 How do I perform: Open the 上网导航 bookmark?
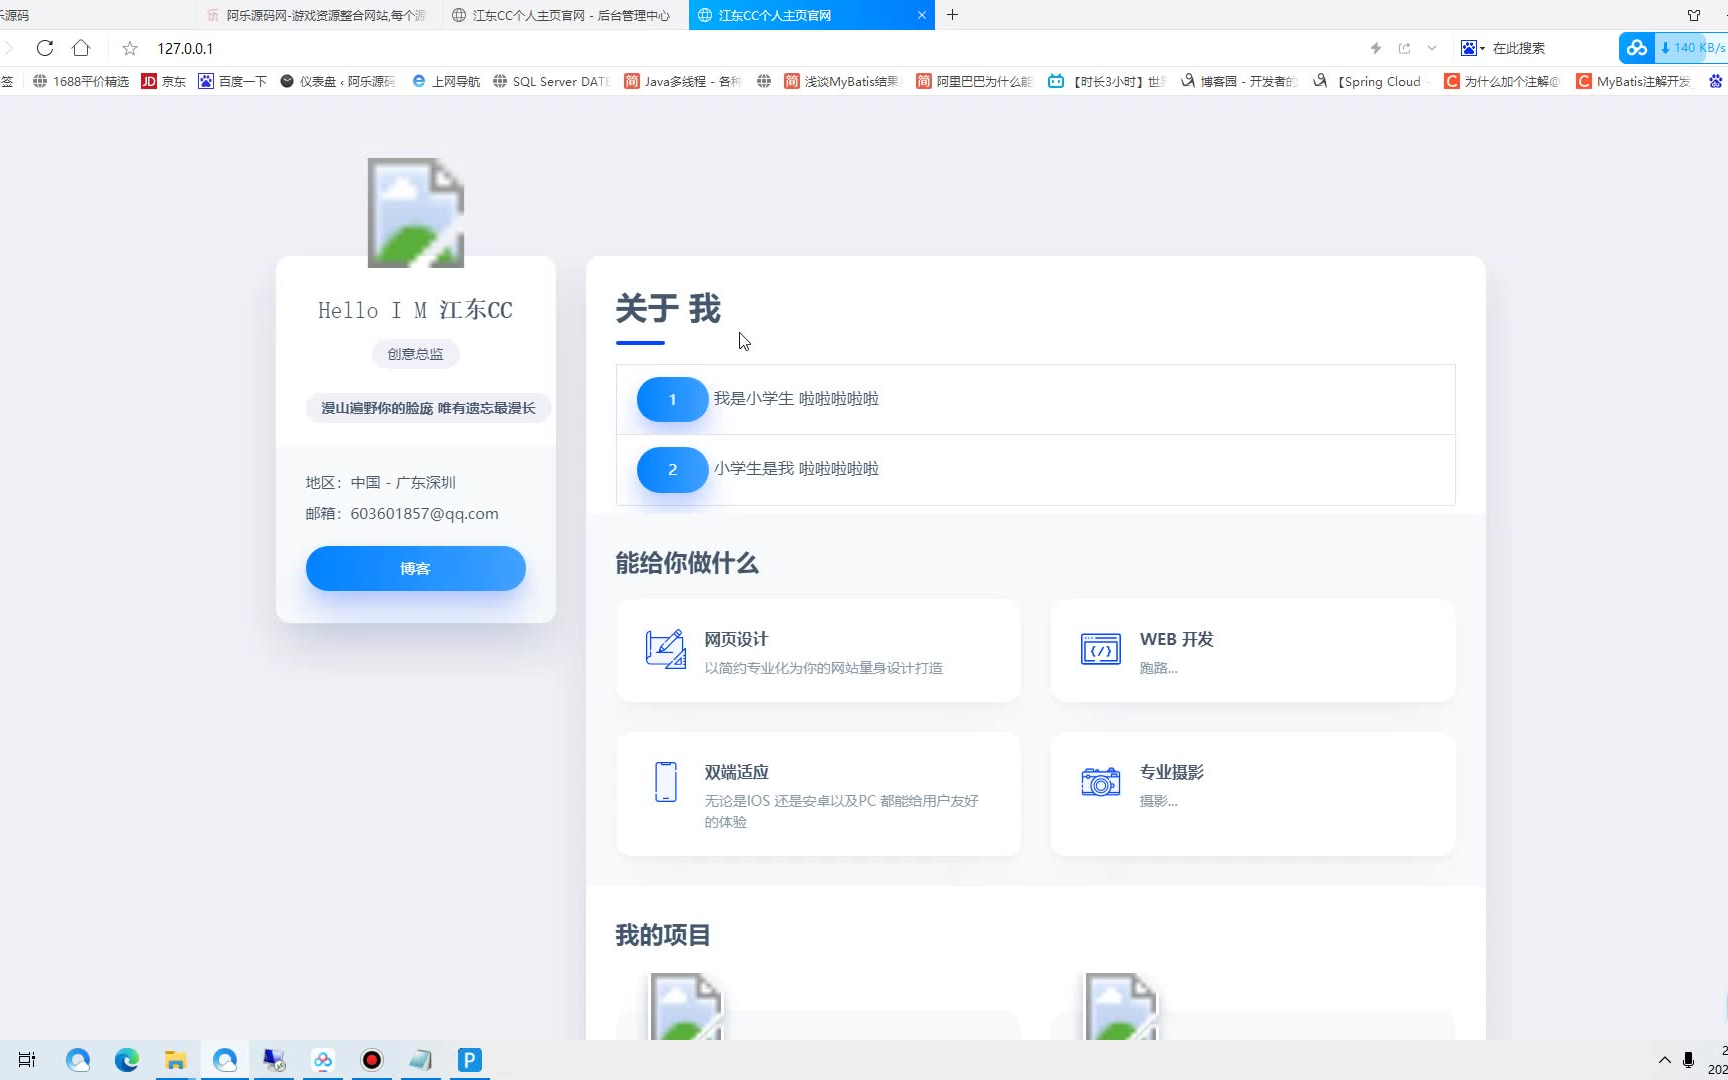(446, 81)
